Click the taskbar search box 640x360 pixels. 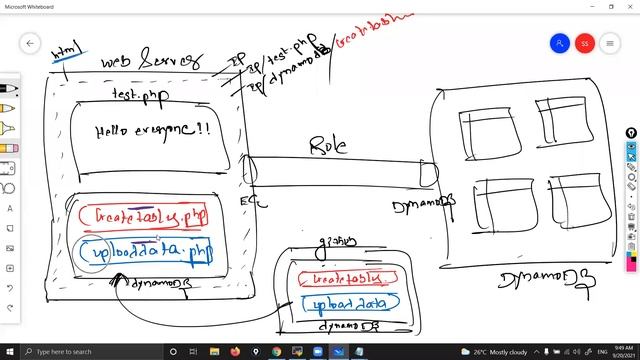click(x=92, y=351)
